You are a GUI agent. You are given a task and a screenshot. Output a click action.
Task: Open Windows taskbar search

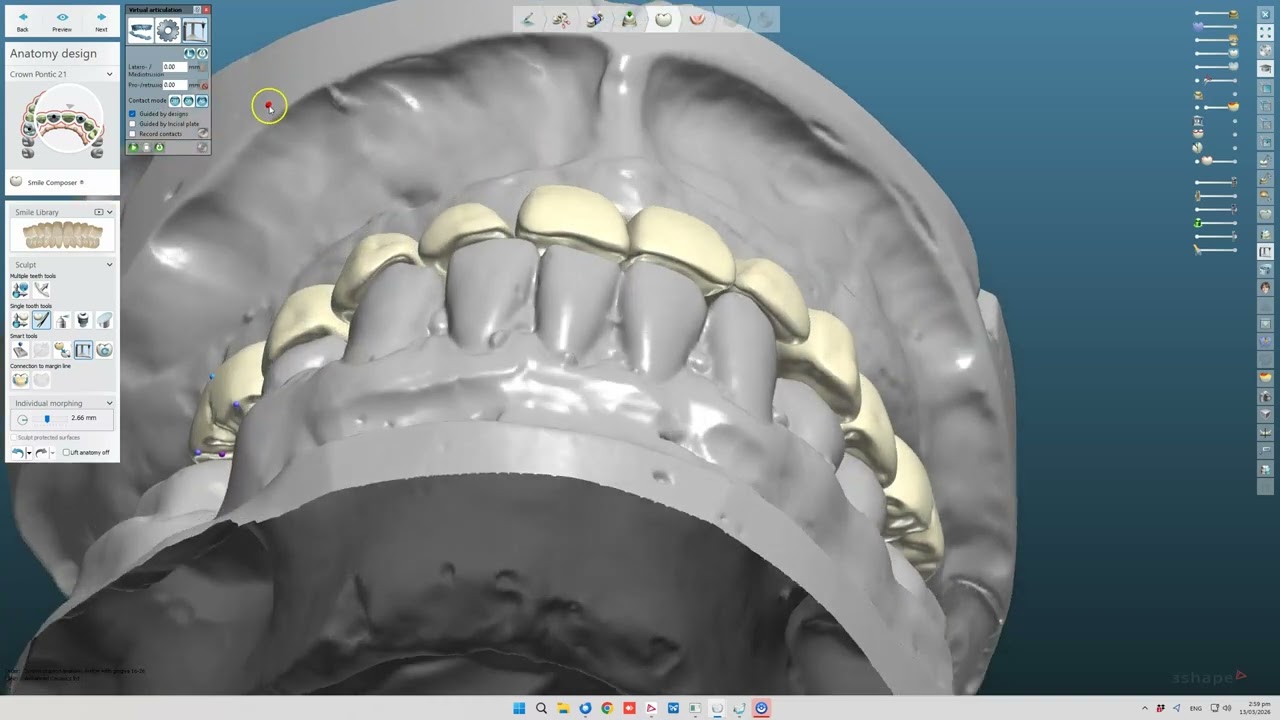click(x=541, y=708)
